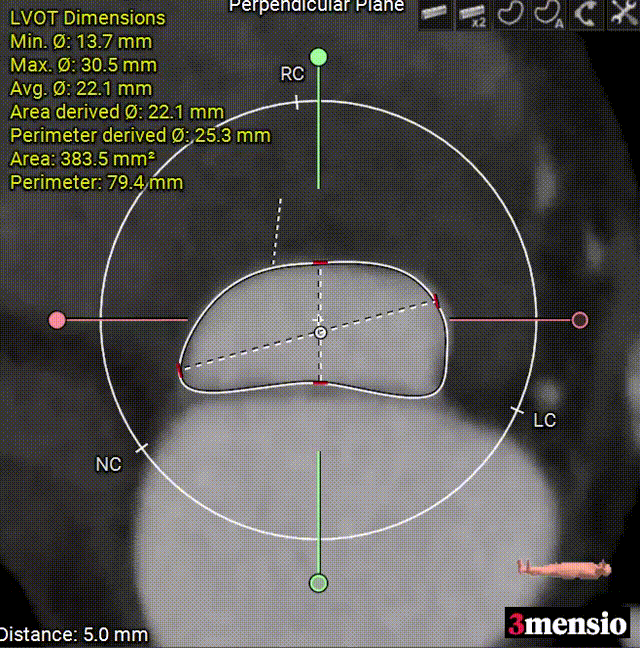
Task: Click the NC cusp marker label
Action: point(108,465)
